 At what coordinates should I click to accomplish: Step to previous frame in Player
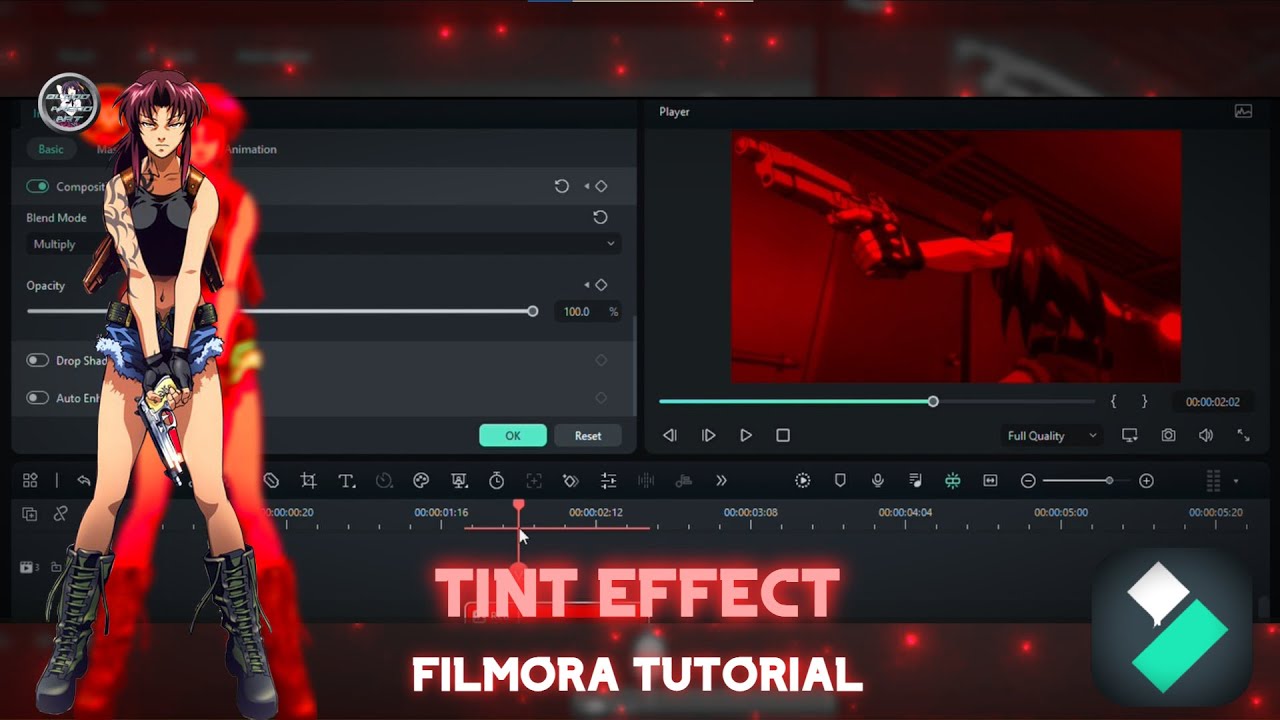670,435
